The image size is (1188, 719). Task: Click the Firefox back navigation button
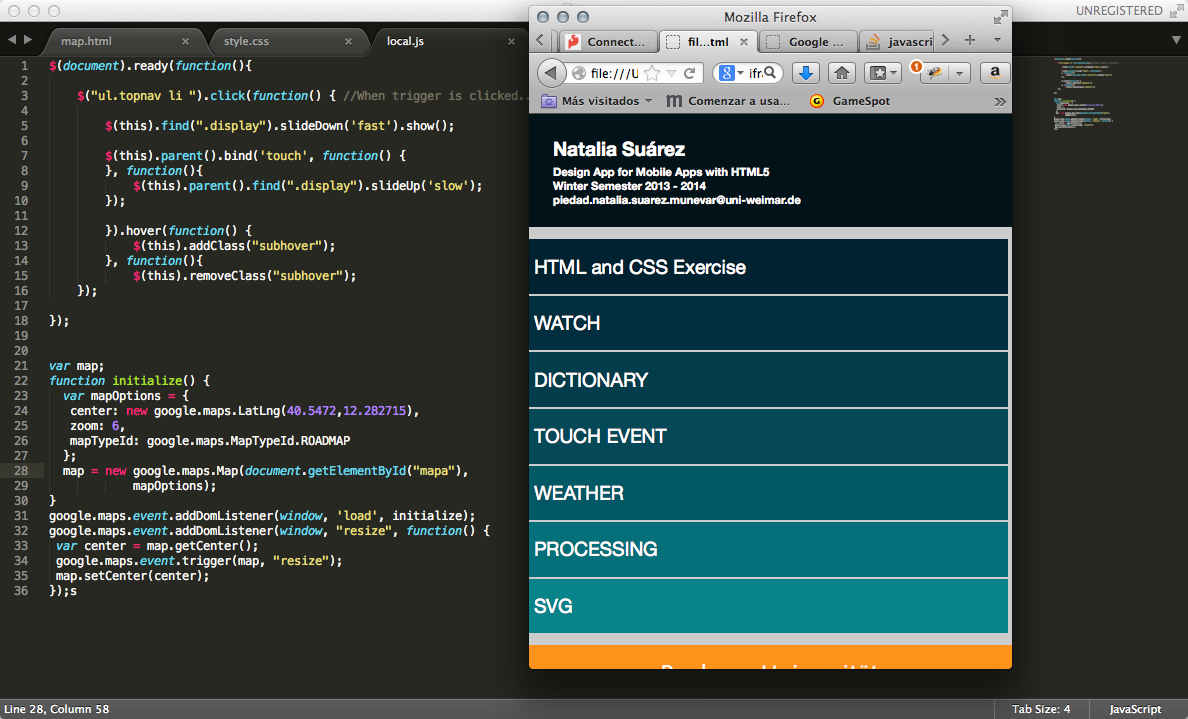pyautogui.click(x=552, y=73)
